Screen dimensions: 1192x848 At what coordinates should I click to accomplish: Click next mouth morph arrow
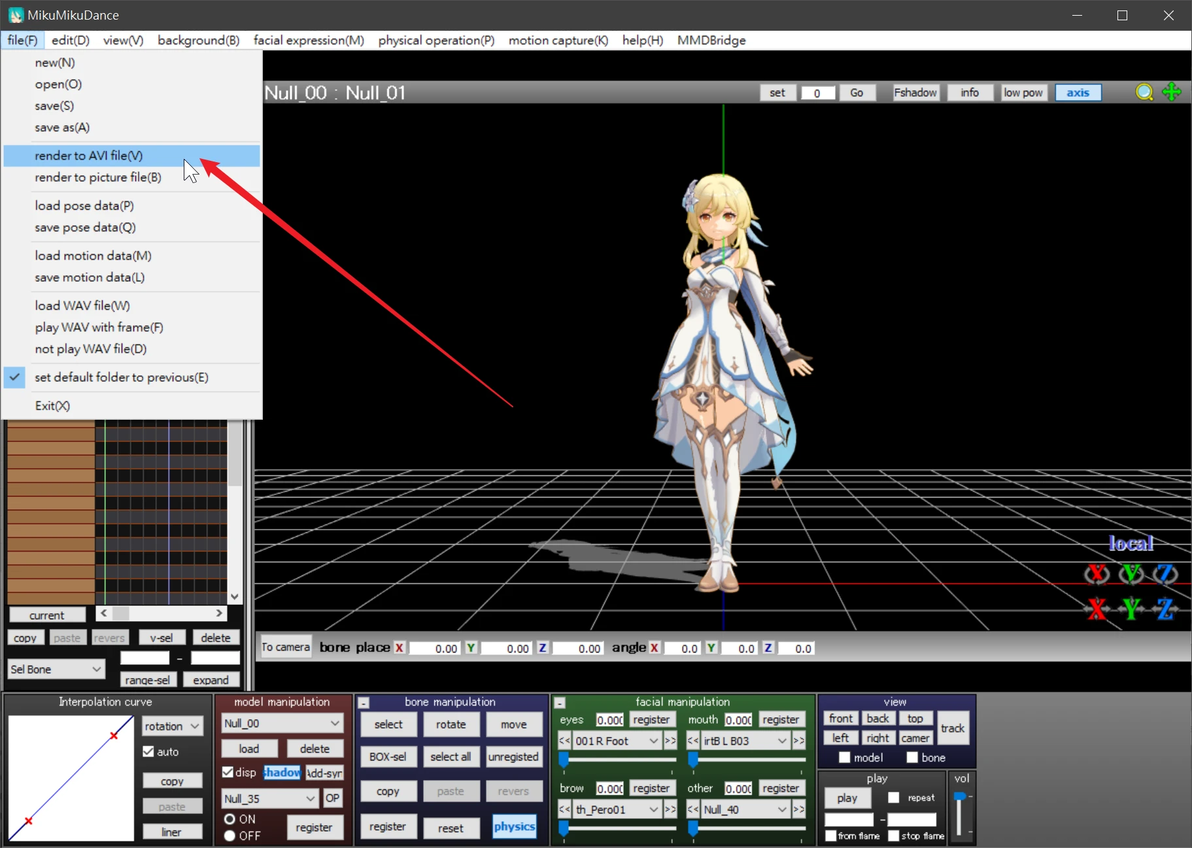[799, 741]
